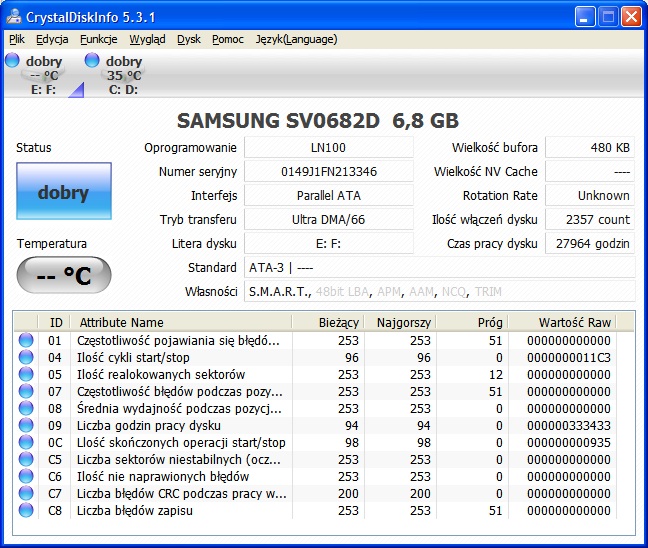Open the Pomoc menu
Image resolution: width=648 pixels, height=548 pixels.
228,39
